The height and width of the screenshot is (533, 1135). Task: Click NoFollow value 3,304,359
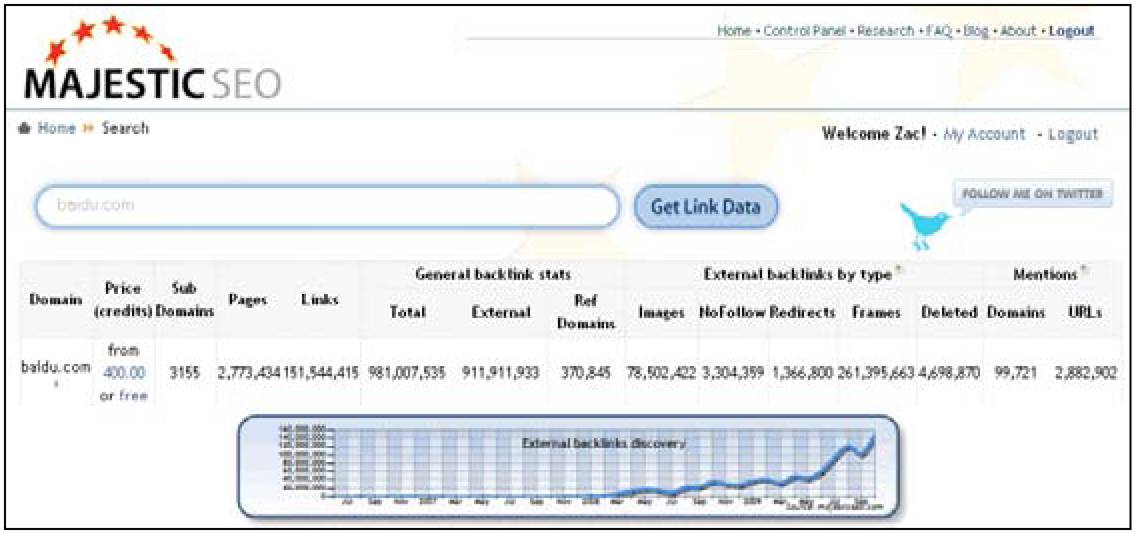coord(733,374)
